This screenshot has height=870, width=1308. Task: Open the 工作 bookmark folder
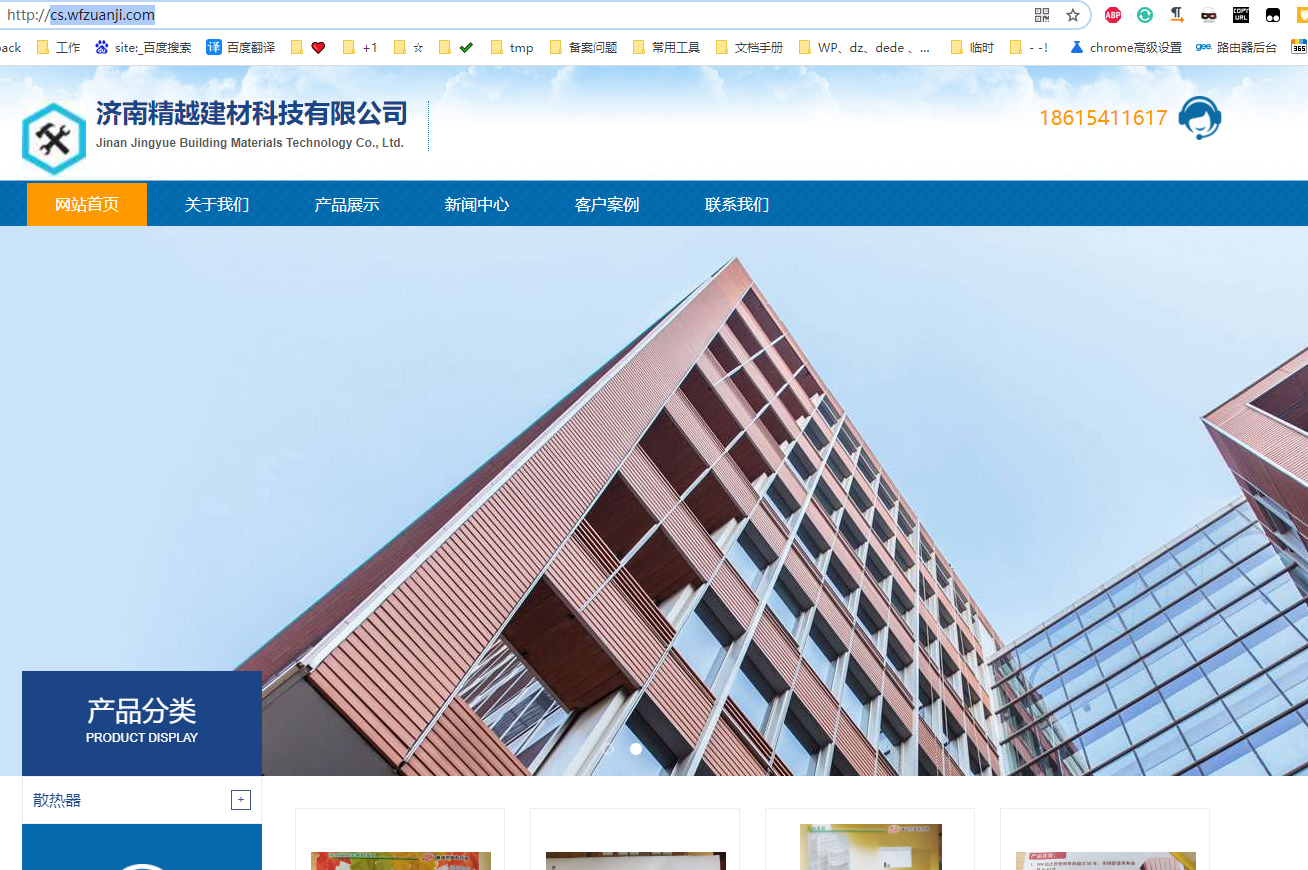pyautogui.click(x=59, y=47)
